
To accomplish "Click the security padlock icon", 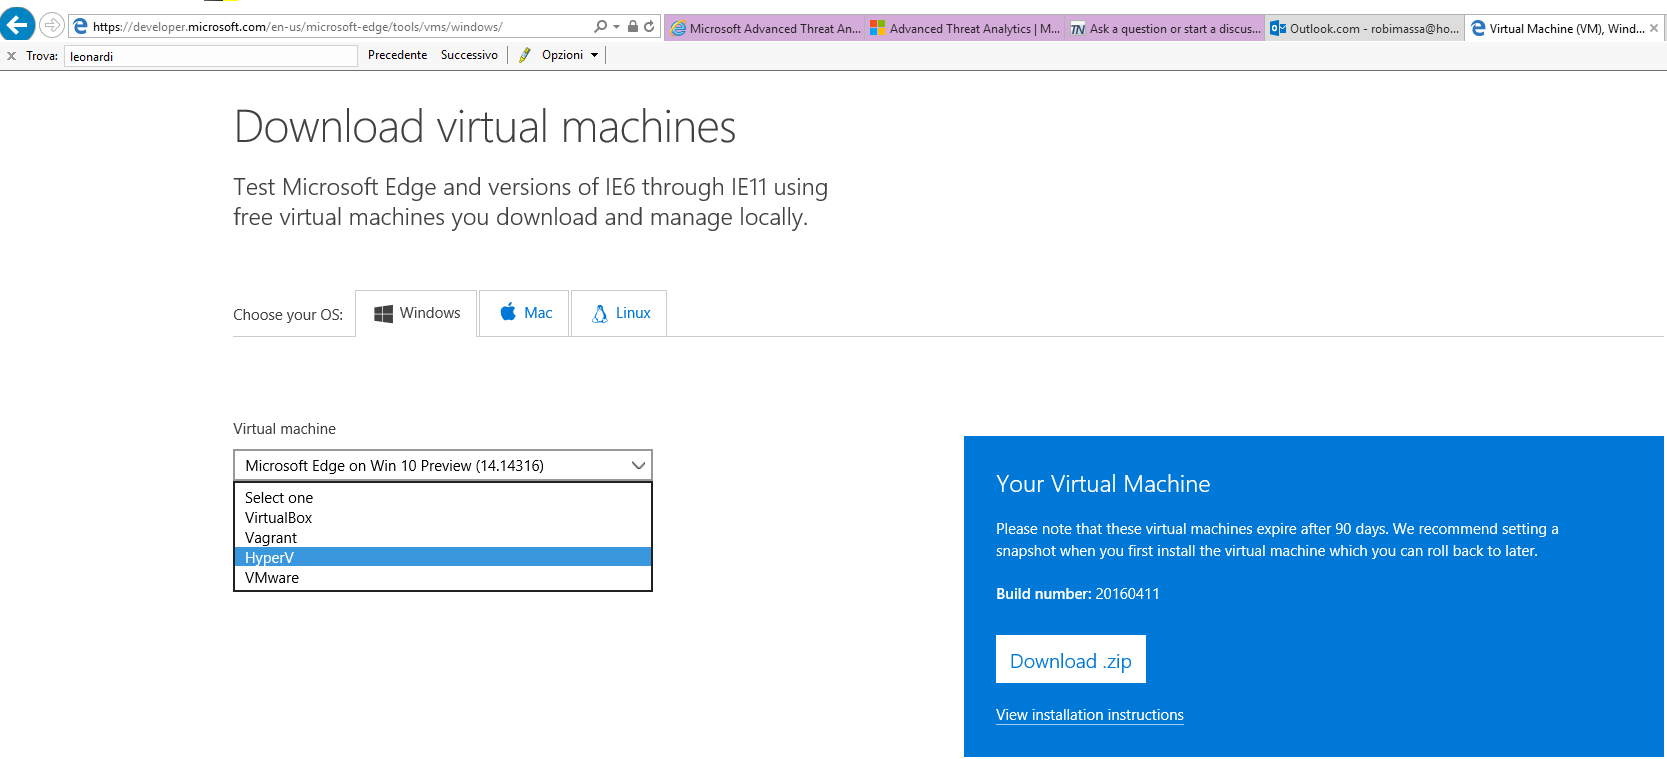I will click(633, 27).
